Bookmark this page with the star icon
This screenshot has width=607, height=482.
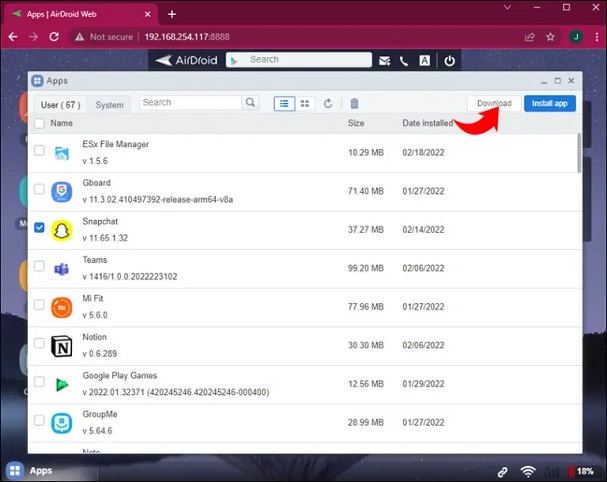[550, 37]
